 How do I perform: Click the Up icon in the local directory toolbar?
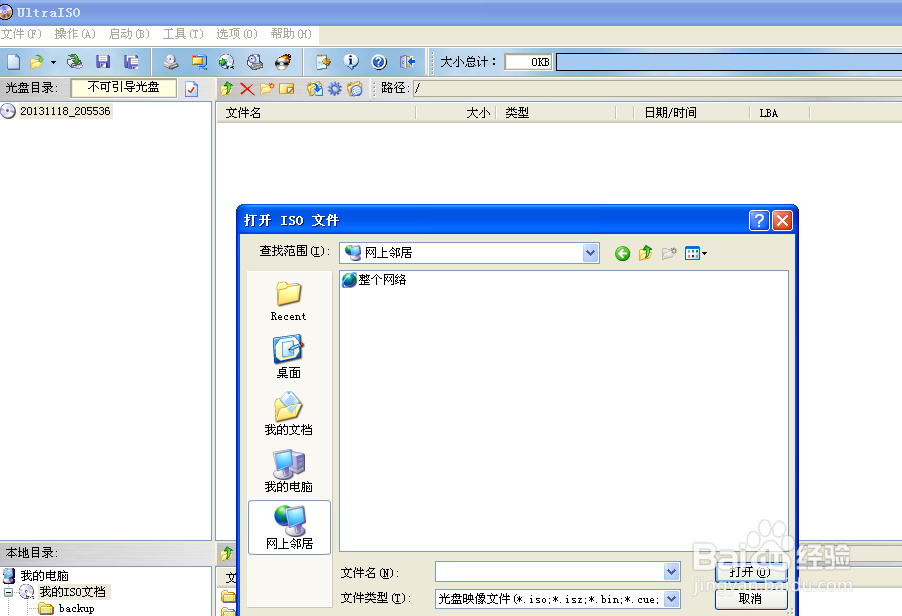tap(227, 553)
